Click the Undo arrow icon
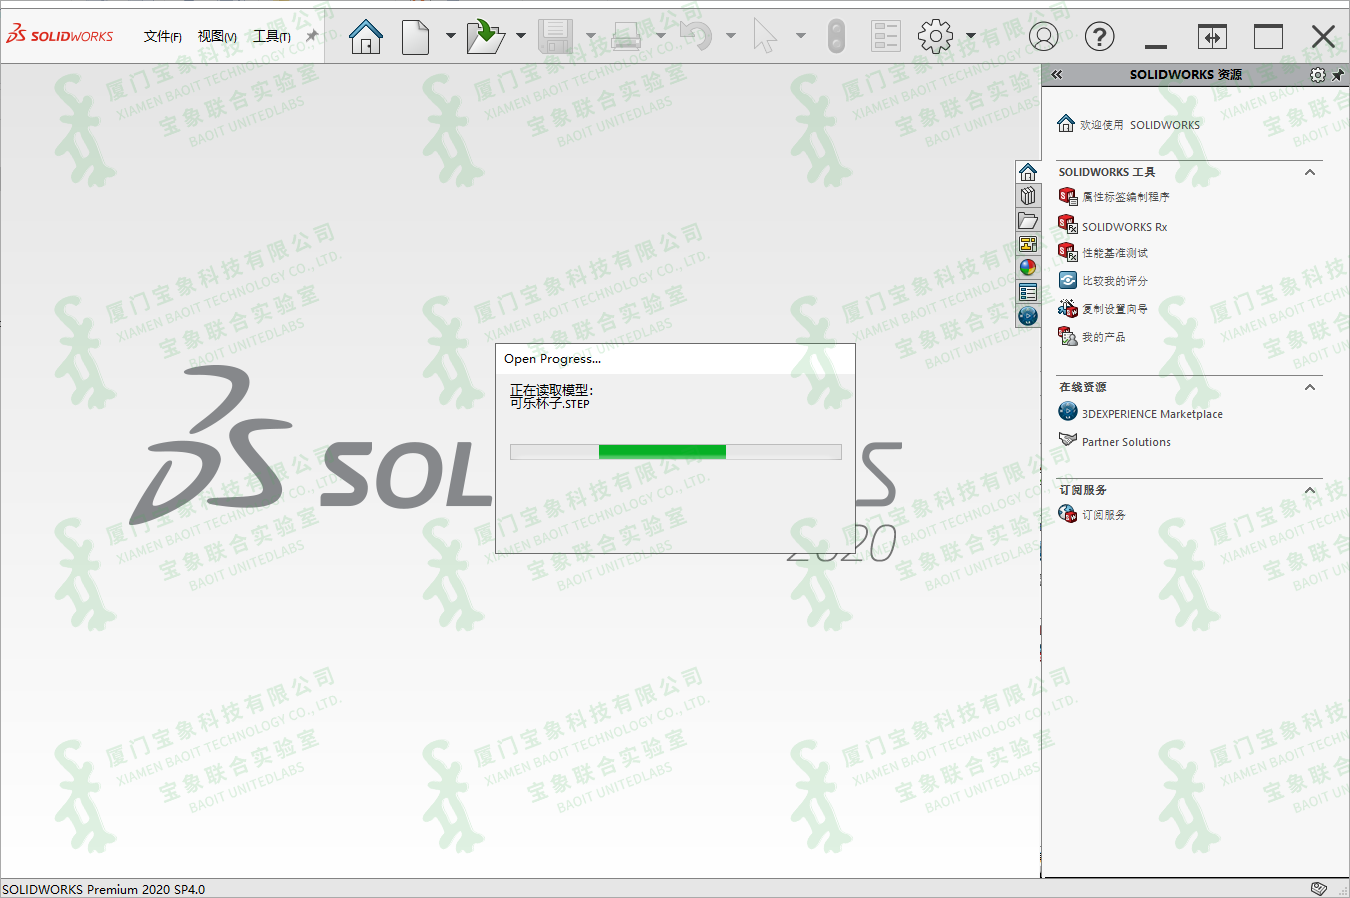The image size is (1350, 898). 695,37
